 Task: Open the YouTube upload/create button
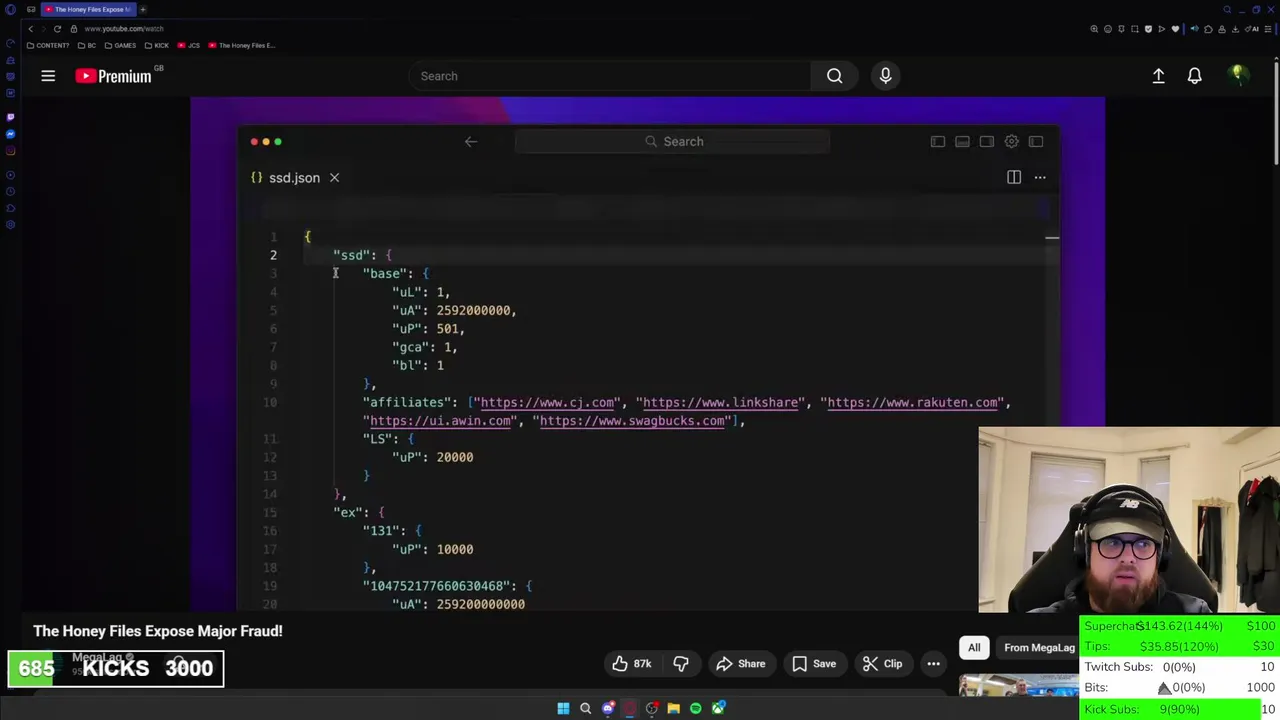click(x=1158, y=76)
